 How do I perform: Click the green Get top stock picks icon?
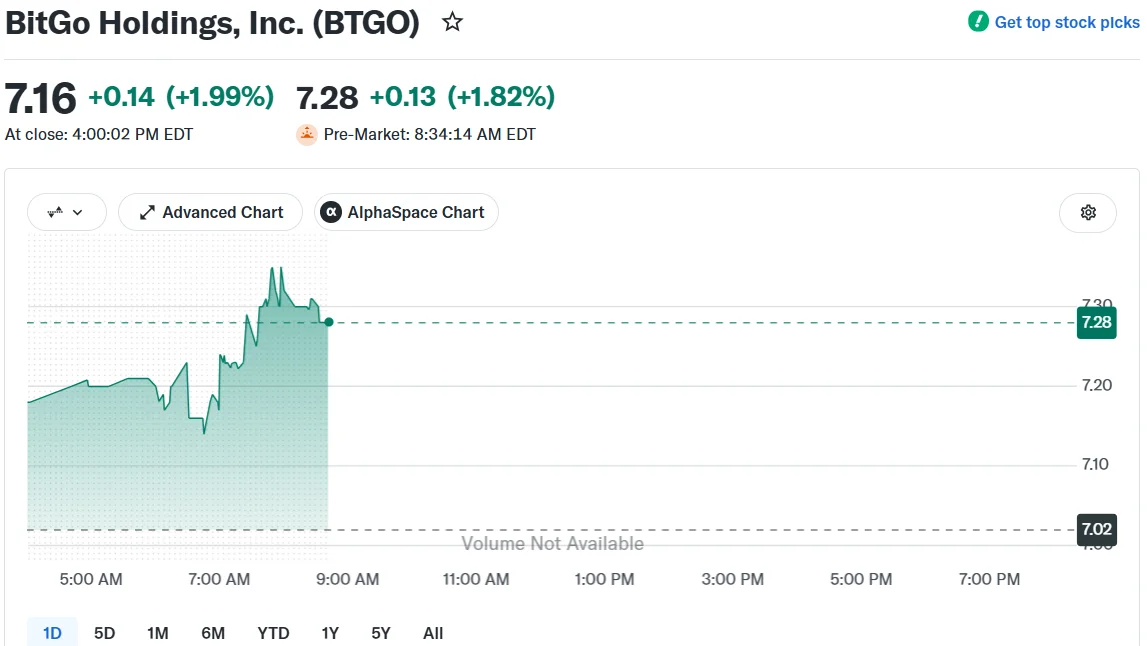click(978, 22)
